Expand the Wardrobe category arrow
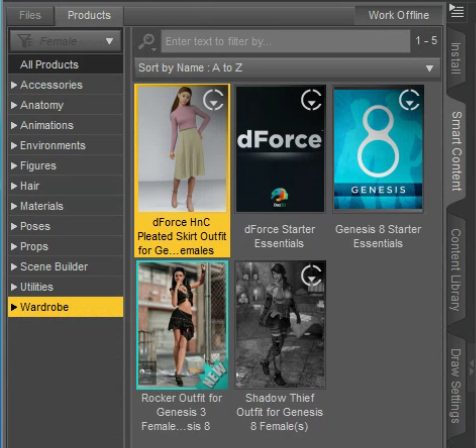This screenshot has height=448, width=476. point(14,307)
